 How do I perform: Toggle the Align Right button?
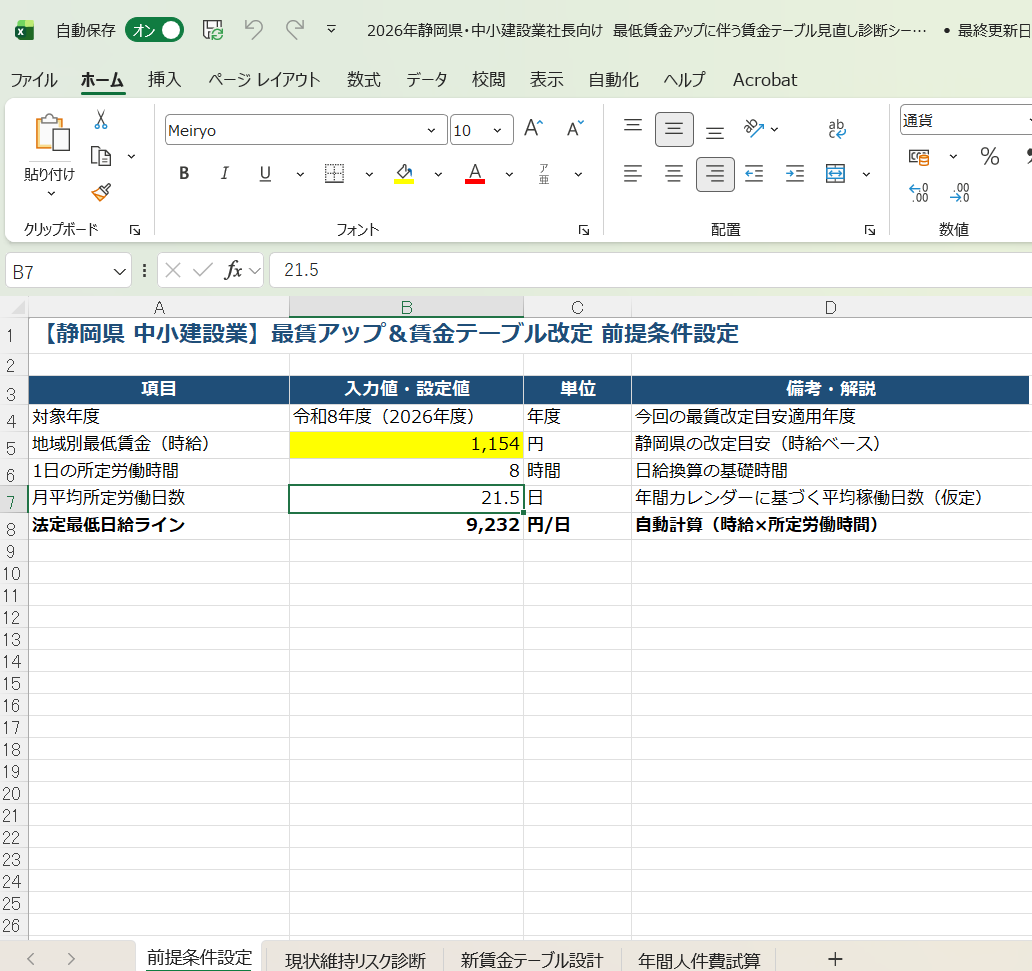(x=715, y=174)
